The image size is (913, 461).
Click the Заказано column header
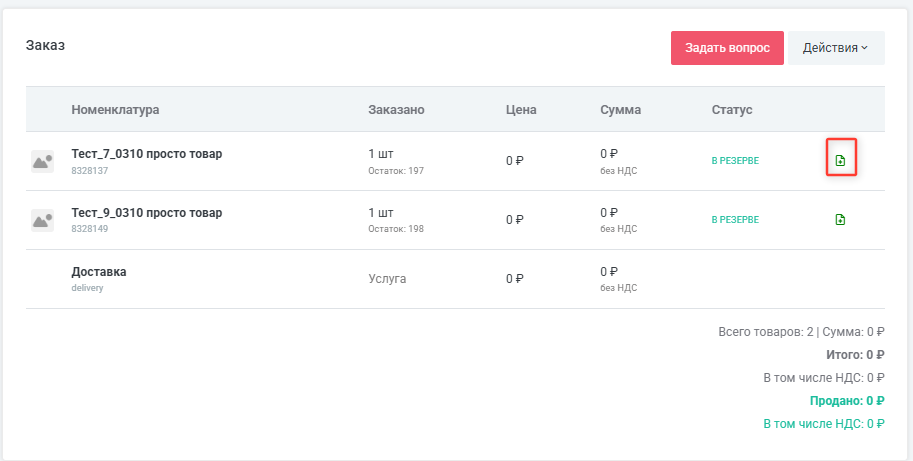[397, 110]
